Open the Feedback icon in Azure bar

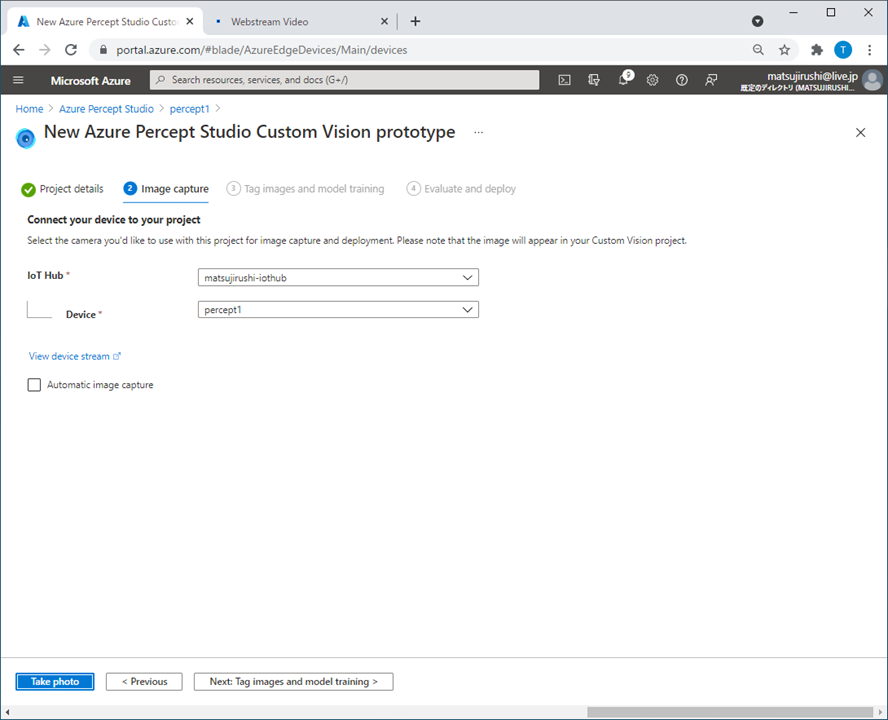711,80
